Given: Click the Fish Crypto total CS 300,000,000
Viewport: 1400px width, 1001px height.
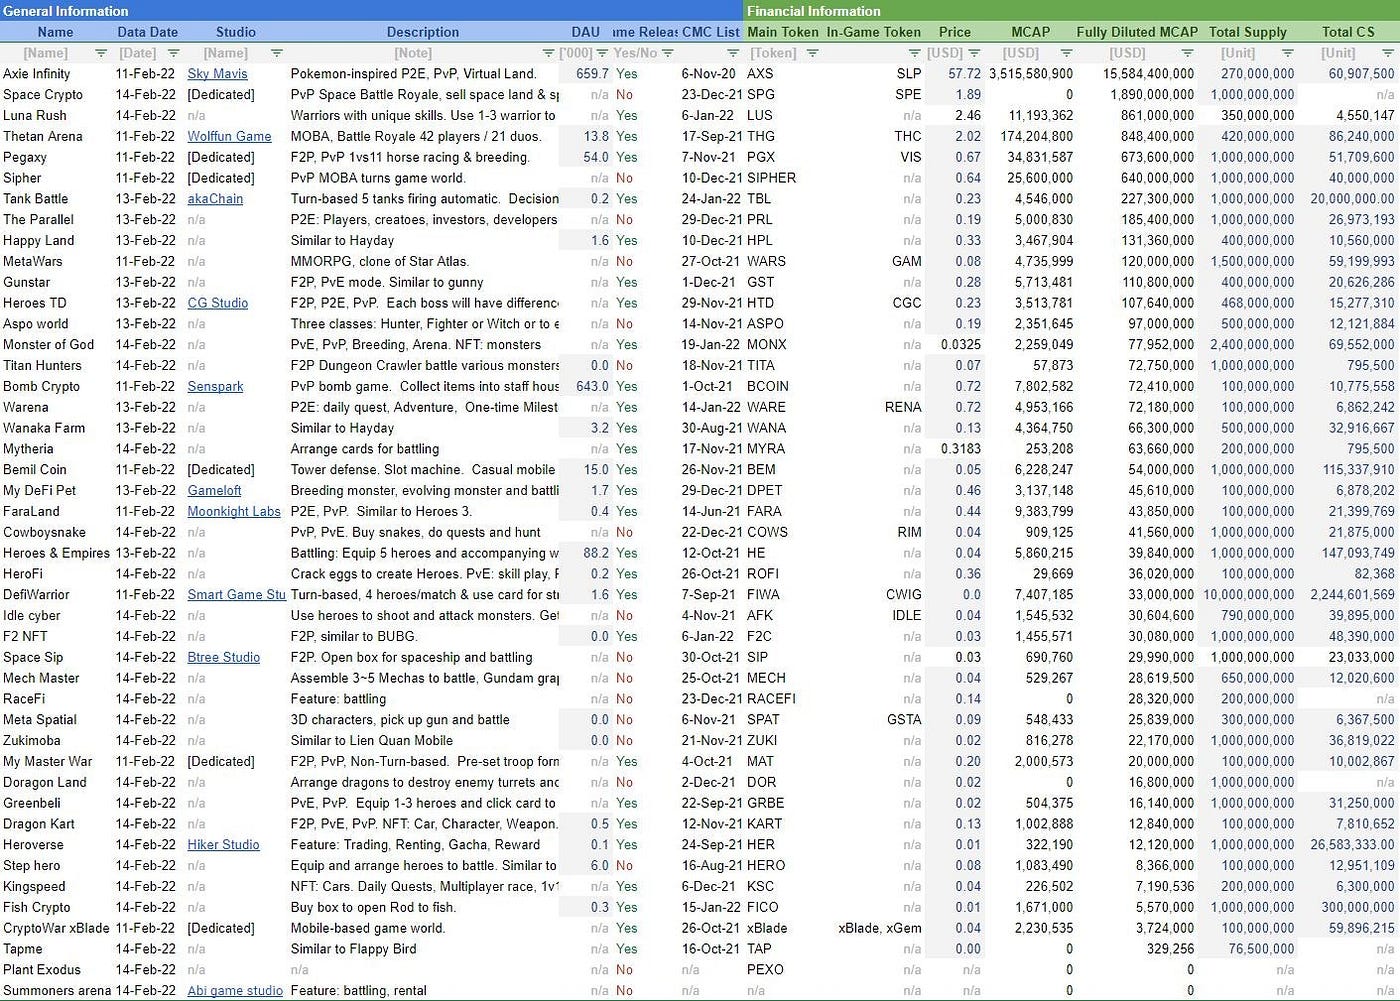Looking at the screenshot, I should tap(1357, 907).
